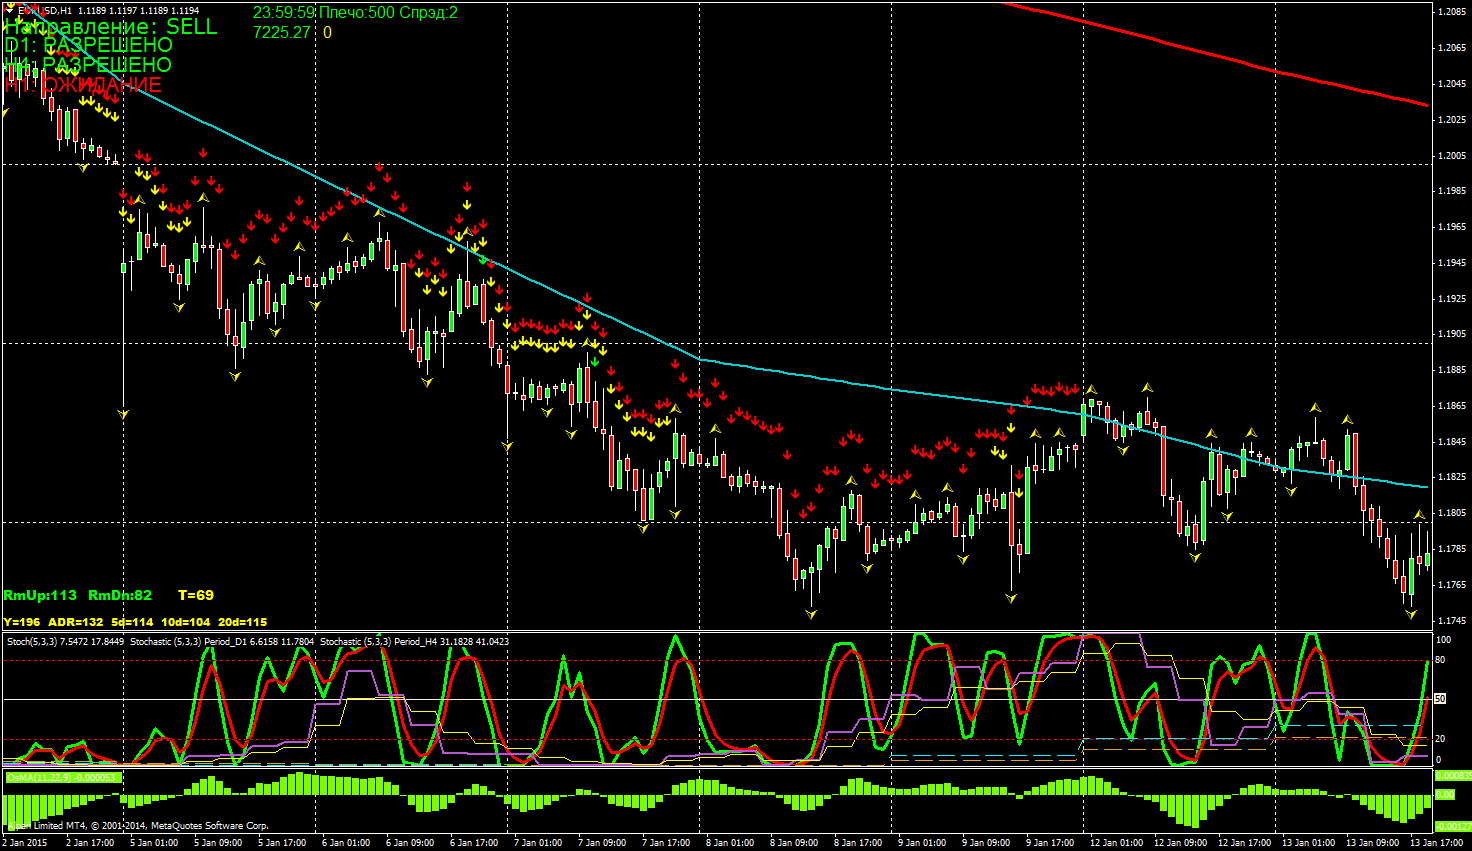Click the '13 Jan 17:00' time axis label
Image resolution: width=1472 pixels, height=851 pixels.
click(1437, 843)
